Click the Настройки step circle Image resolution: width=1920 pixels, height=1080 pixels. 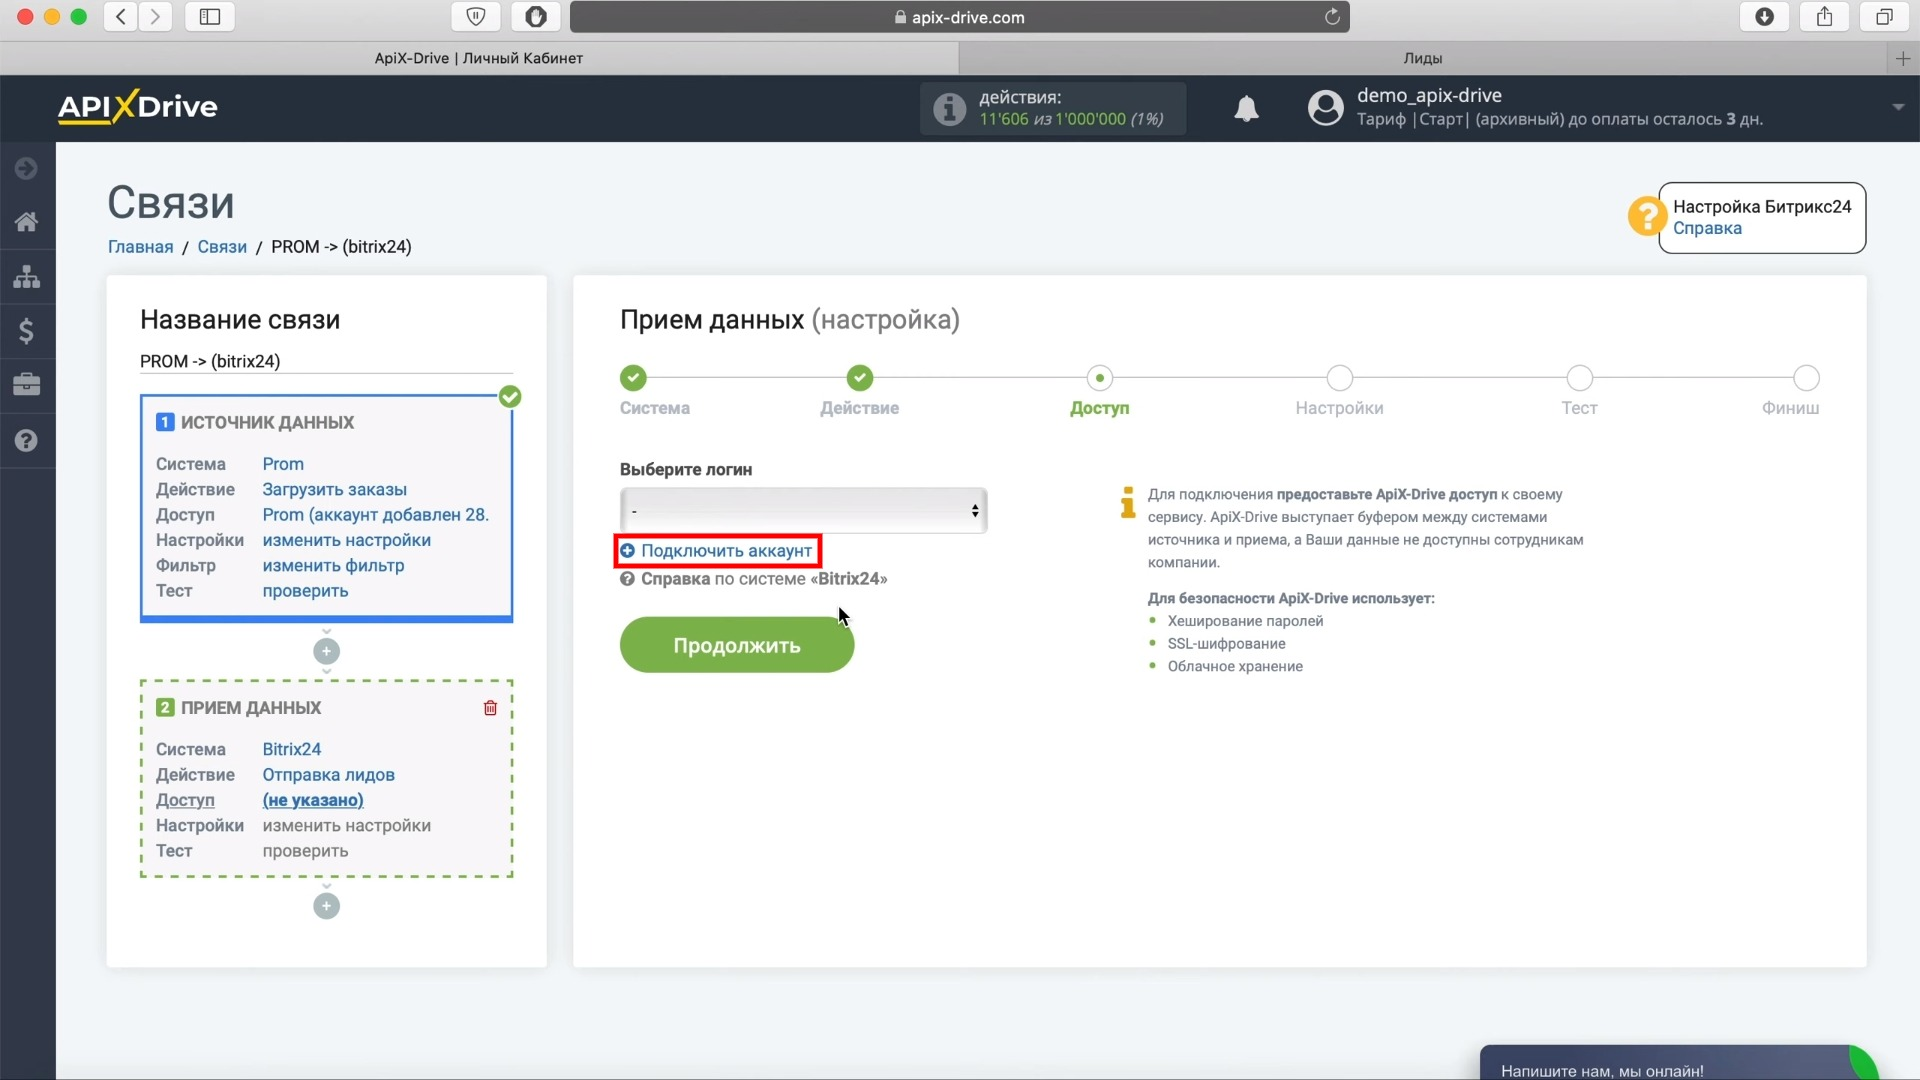click(x=1340, y=378)
